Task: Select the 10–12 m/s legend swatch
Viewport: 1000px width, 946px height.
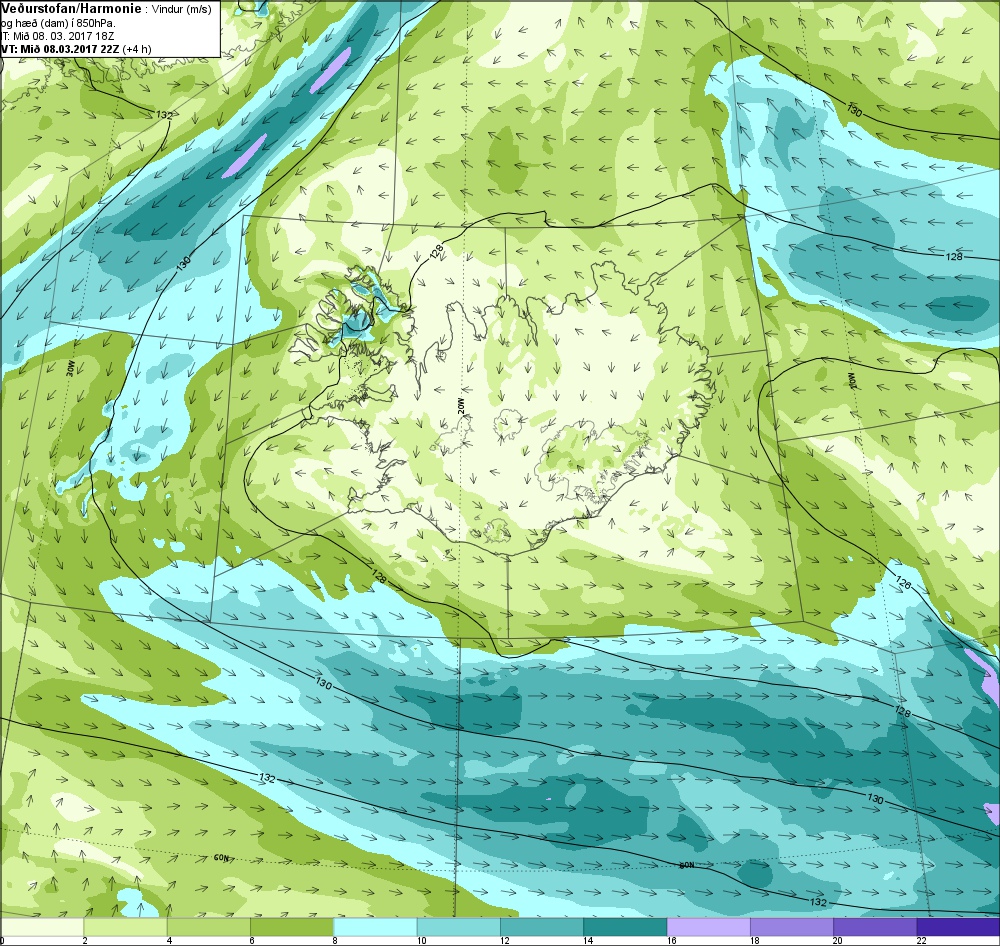Action: [459, 926]
